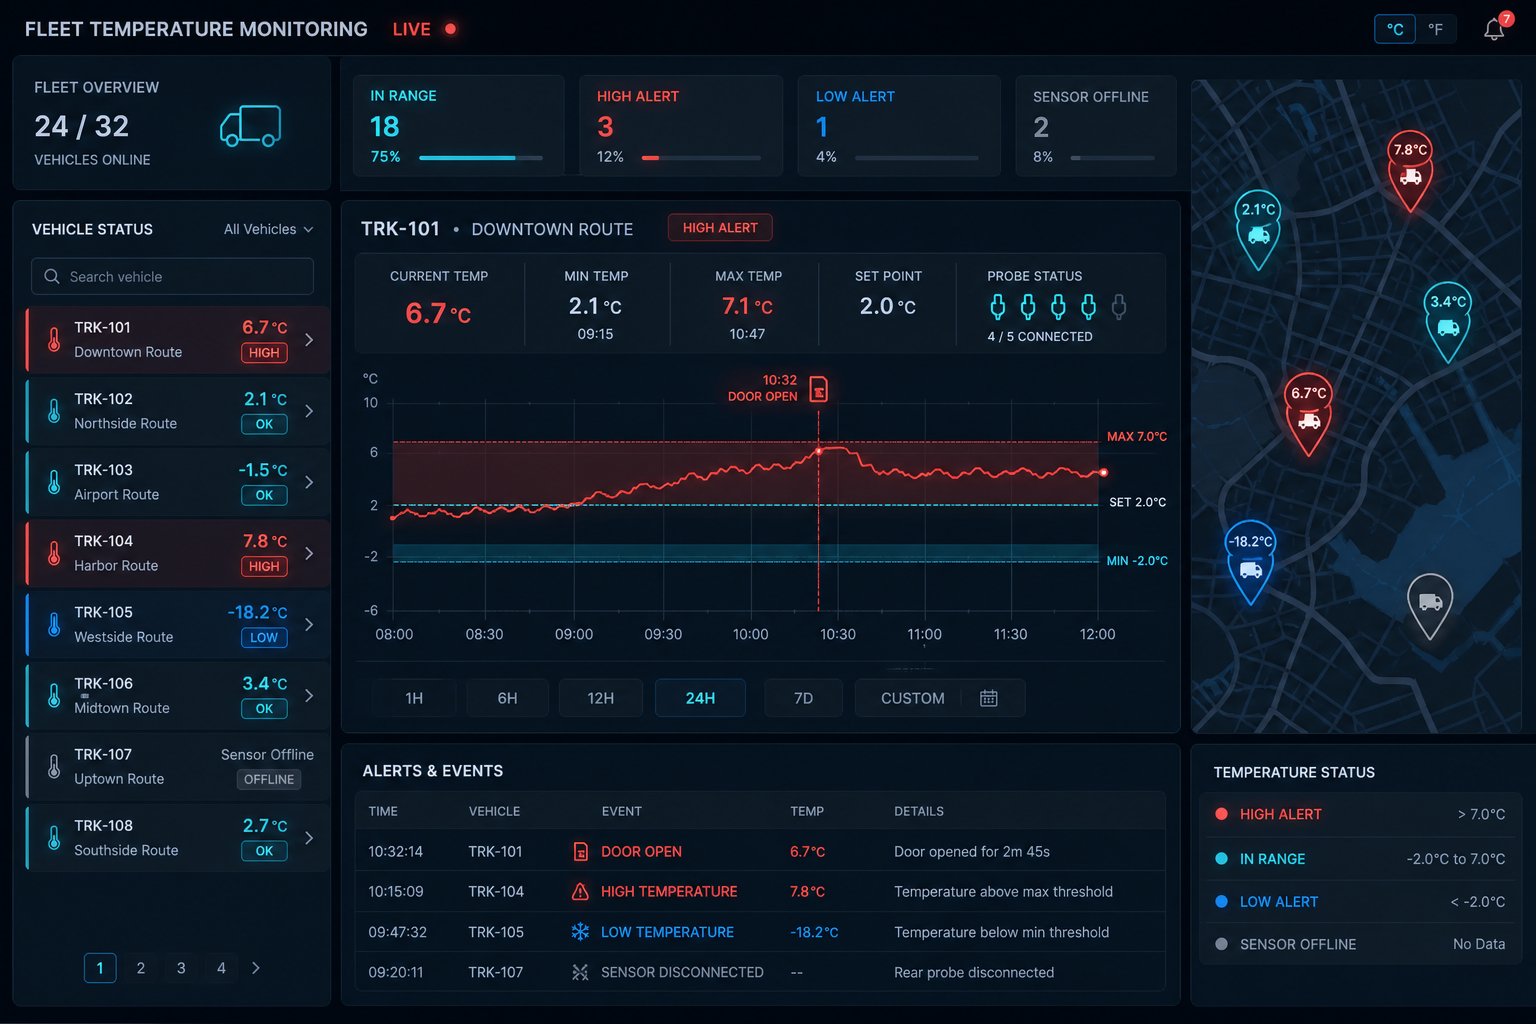Click the door open event icon in alerts
The width and height of the screenshot is (1536, 1024).
click(x=580, y=852)
